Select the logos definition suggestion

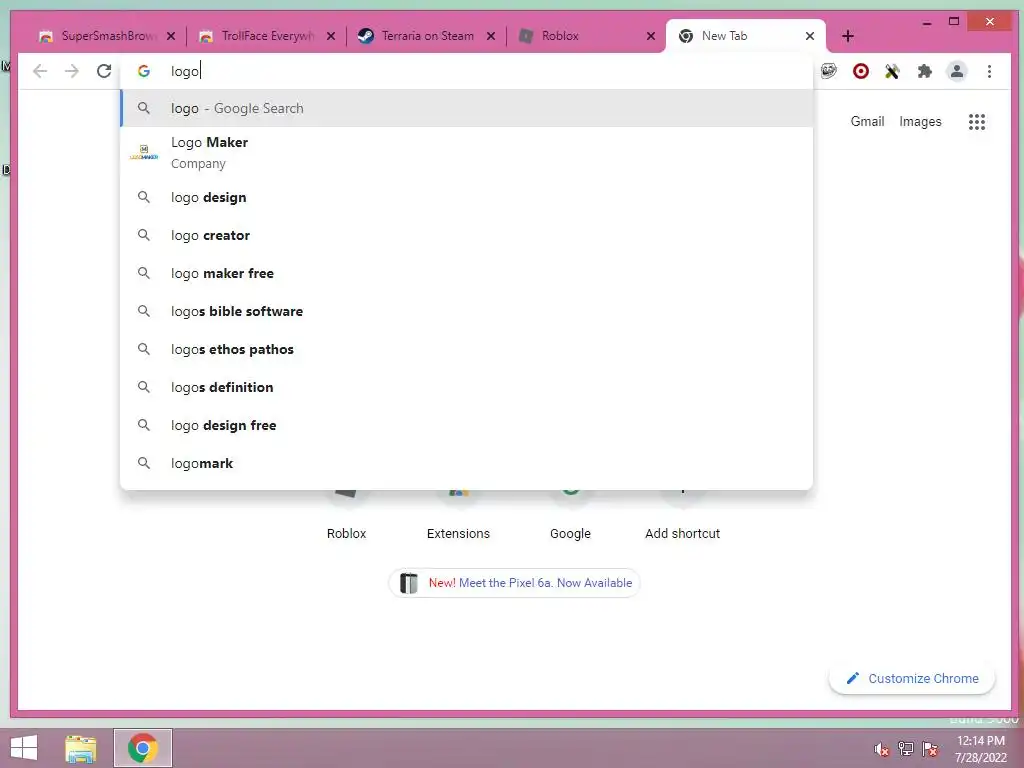coord(466,387)
